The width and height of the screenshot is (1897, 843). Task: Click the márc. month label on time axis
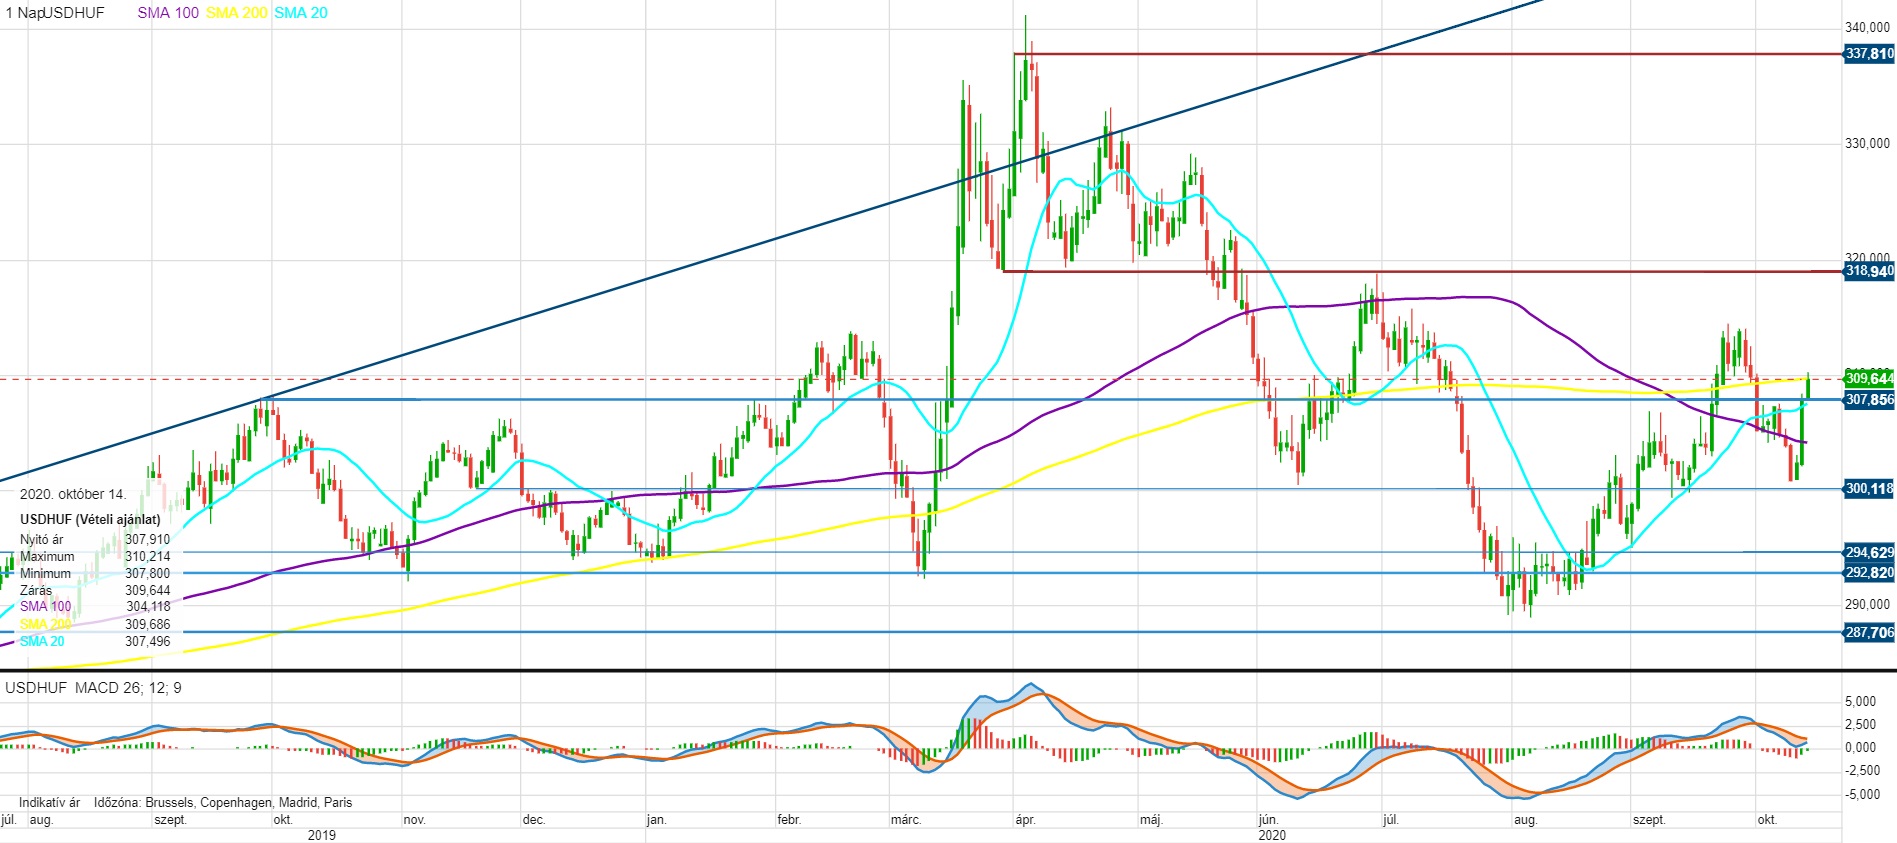906,820
